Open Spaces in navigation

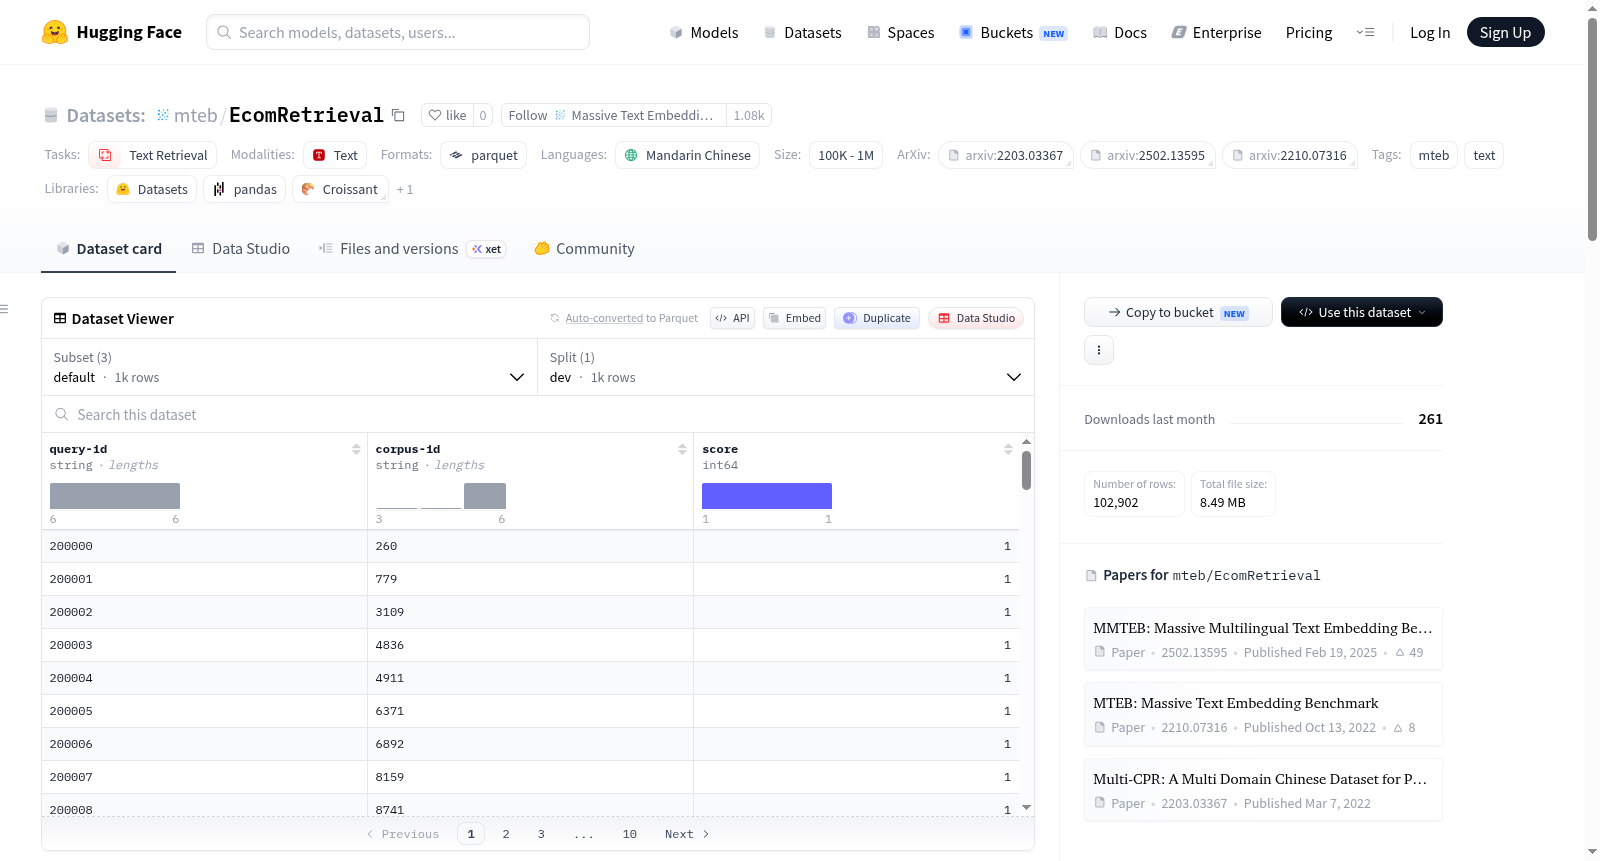[900, 32]
